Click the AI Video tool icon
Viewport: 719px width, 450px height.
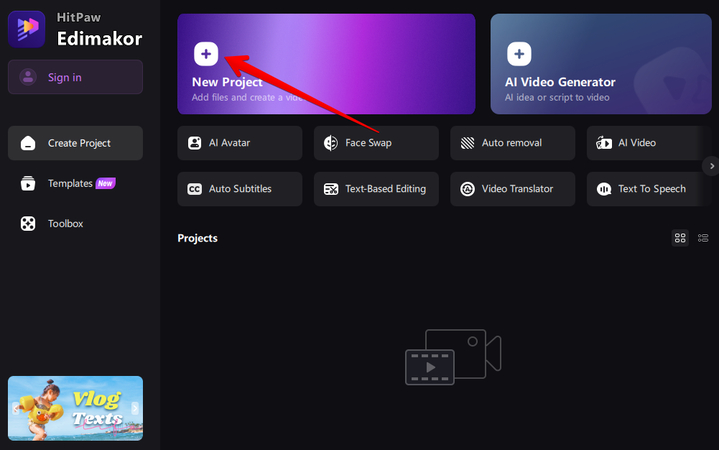(604, 143)
